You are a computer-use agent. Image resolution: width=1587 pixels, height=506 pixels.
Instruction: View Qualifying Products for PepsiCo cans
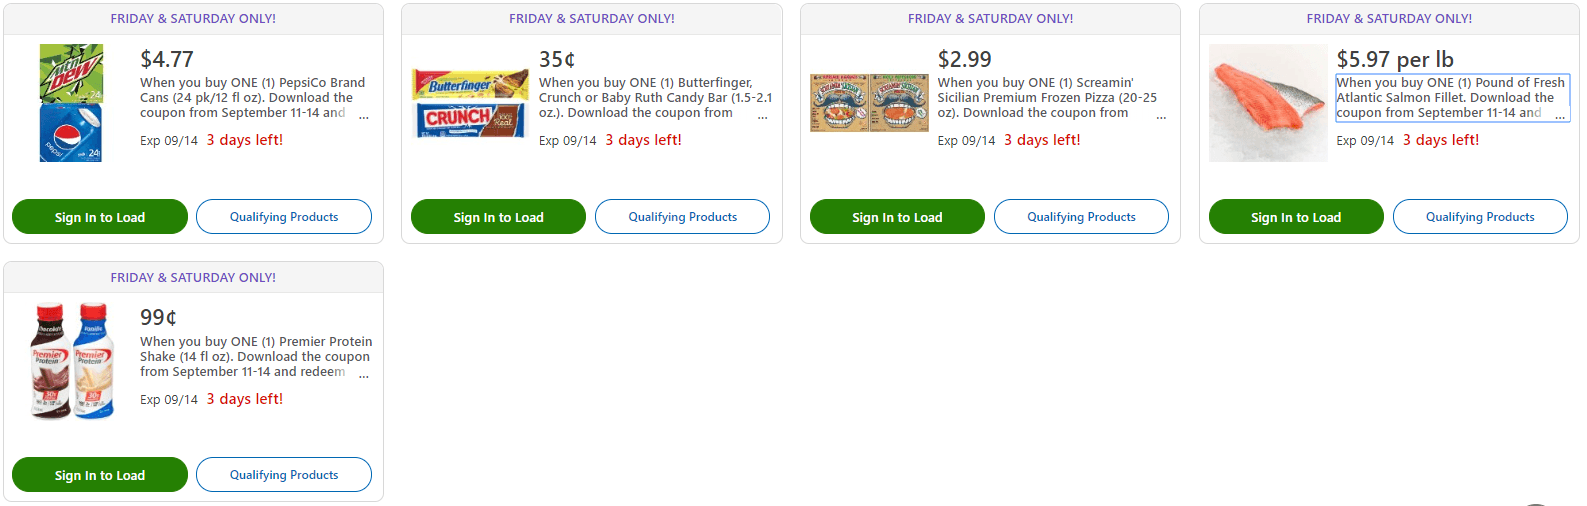pos(284,217)
